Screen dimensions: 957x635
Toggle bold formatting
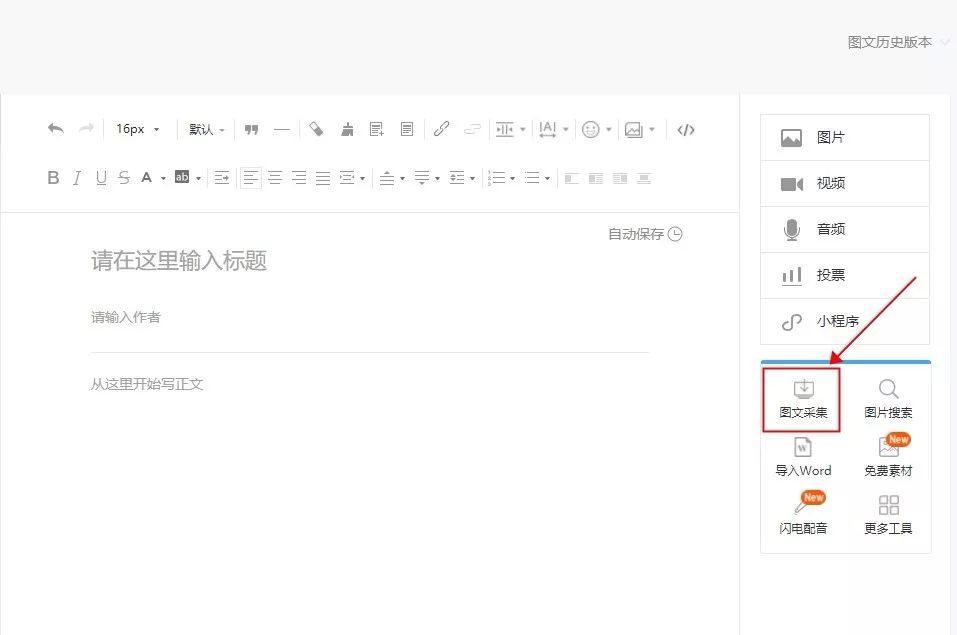click(54, 178)
